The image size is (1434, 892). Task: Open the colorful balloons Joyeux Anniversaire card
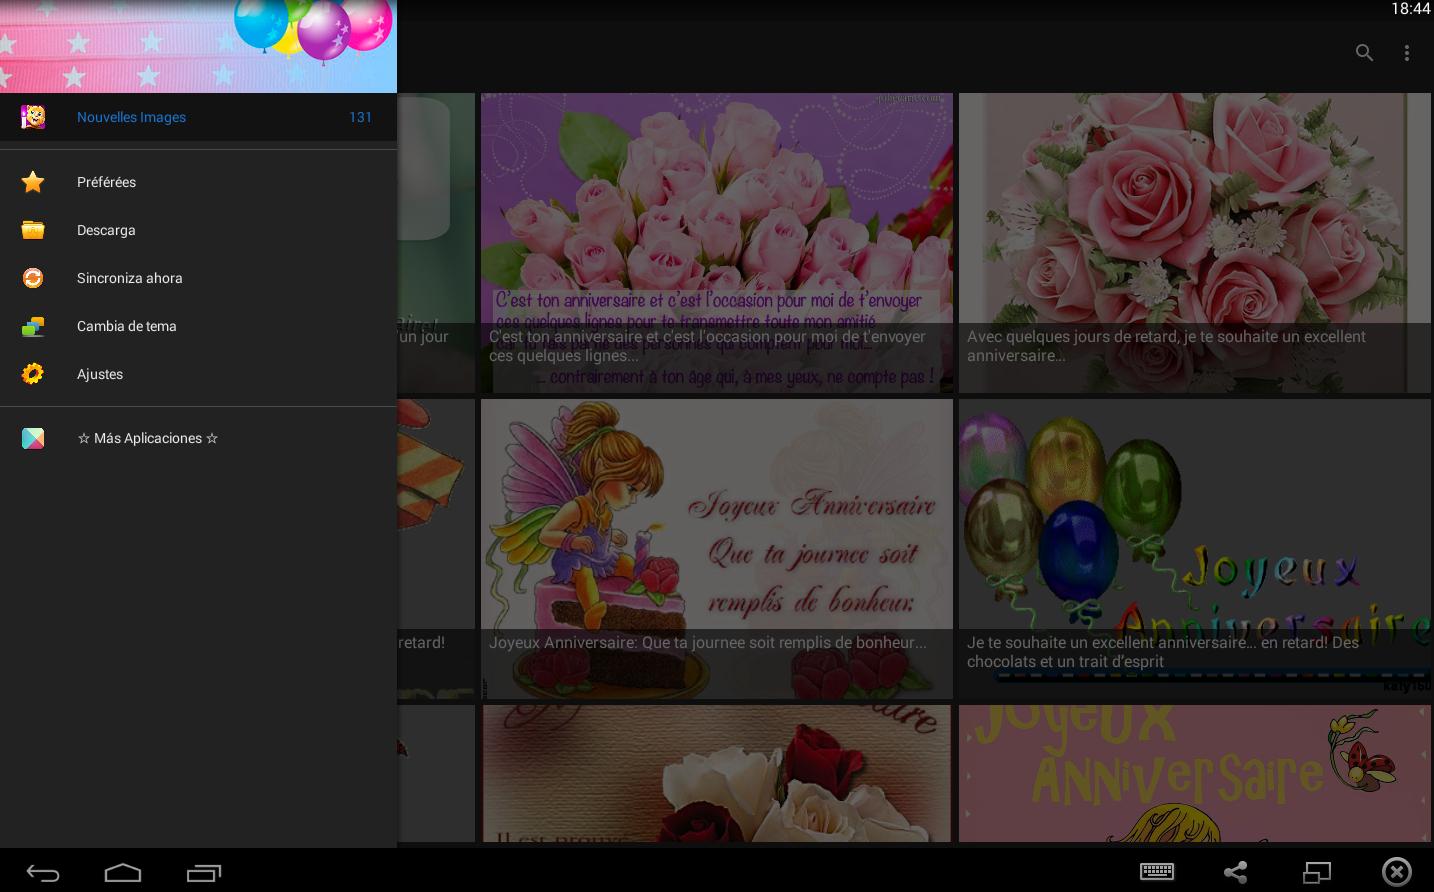pos(1195,549)
